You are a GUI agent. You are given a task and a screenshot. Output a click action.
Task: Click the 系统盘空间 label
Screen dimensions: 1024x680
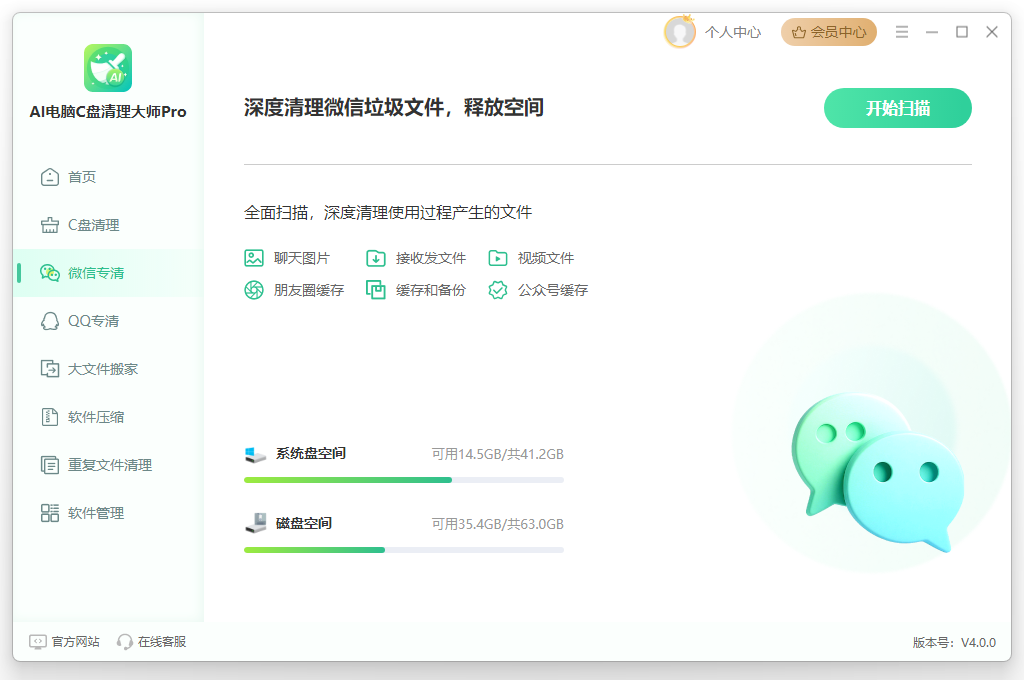pyautogui.click(x=311, y=453)
